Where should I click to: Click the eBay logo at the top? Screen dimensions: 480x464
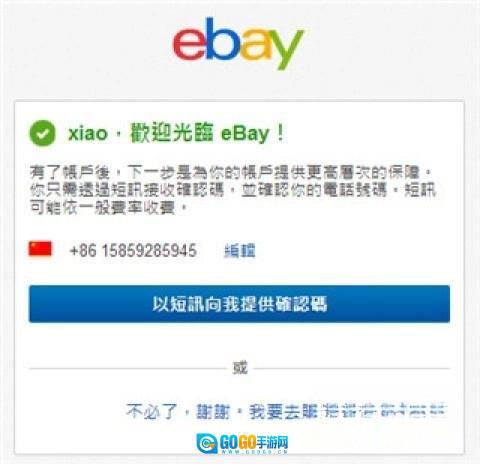pyautogui.click(x=238, y=43)
